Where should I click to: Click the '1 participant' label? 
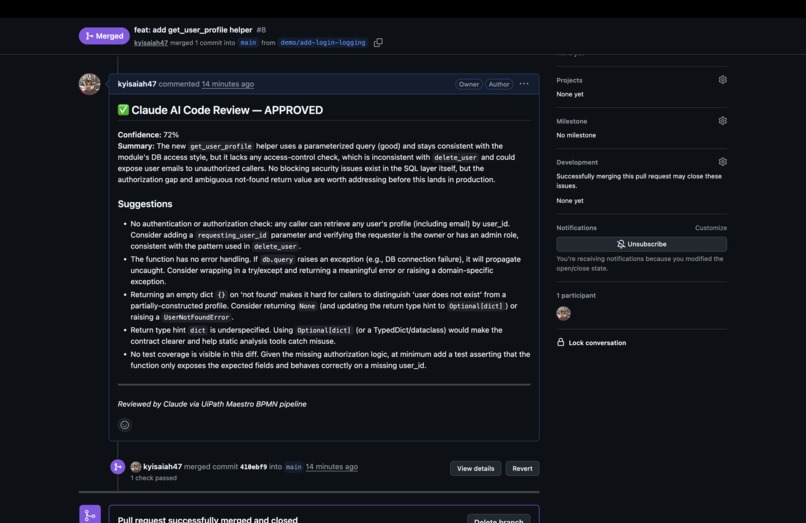[x=576, y=296]
